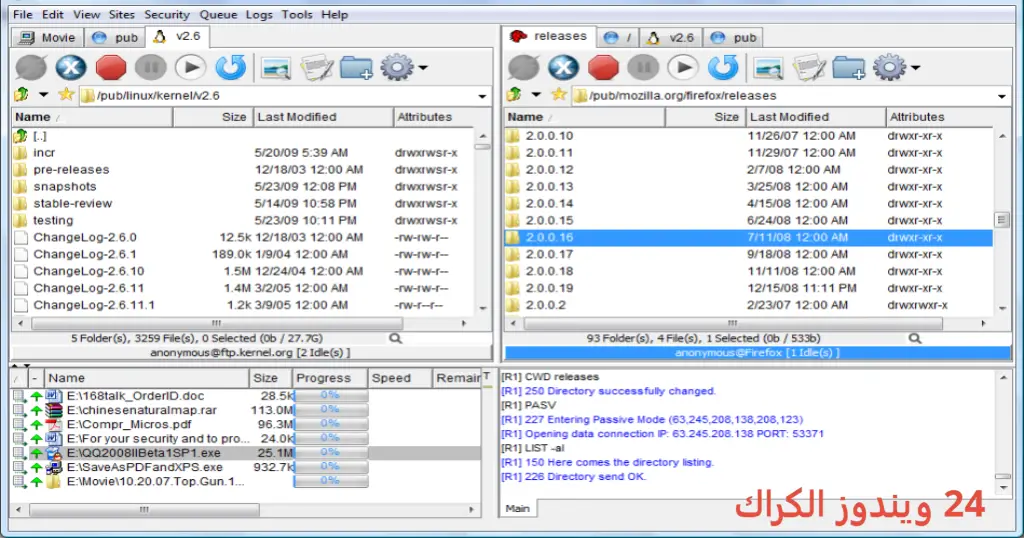The width and height of the screenshot is (1024, 538).
Task: Select the pre-releases folder
Action: click(x=71, y=170)
